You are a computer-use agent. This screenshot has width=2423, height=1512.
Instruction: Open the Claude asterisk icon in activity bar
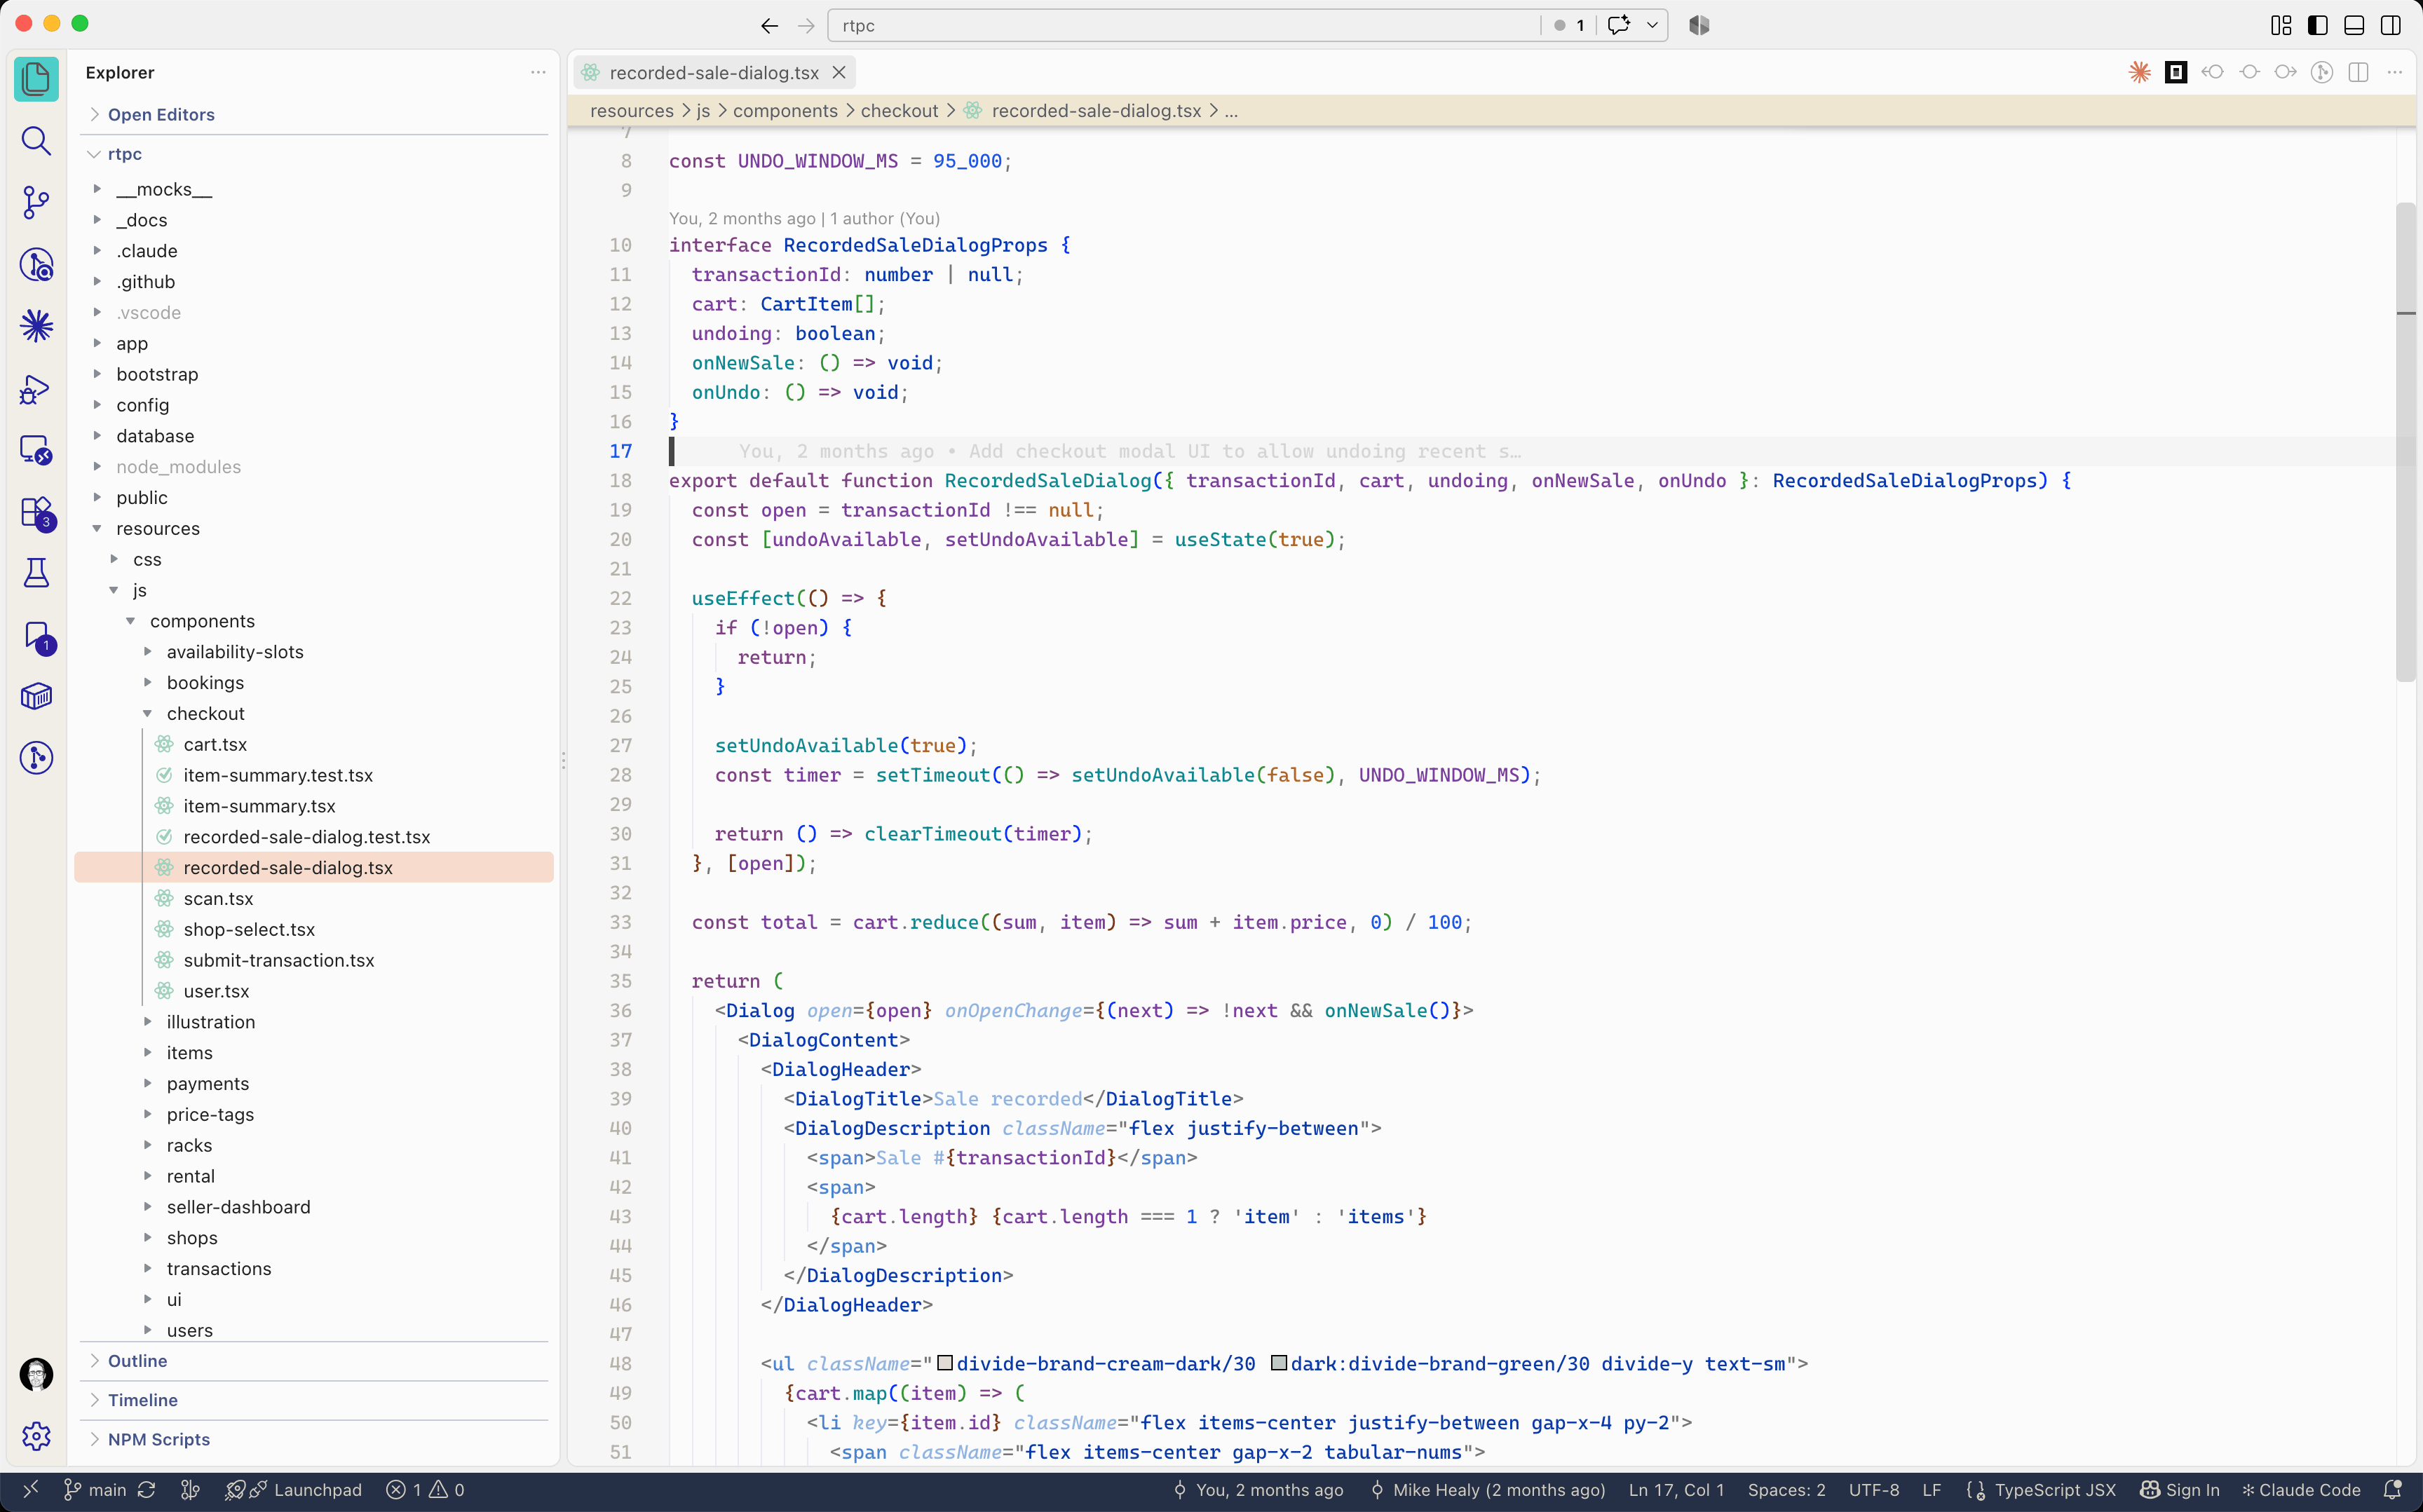(36, 326)
